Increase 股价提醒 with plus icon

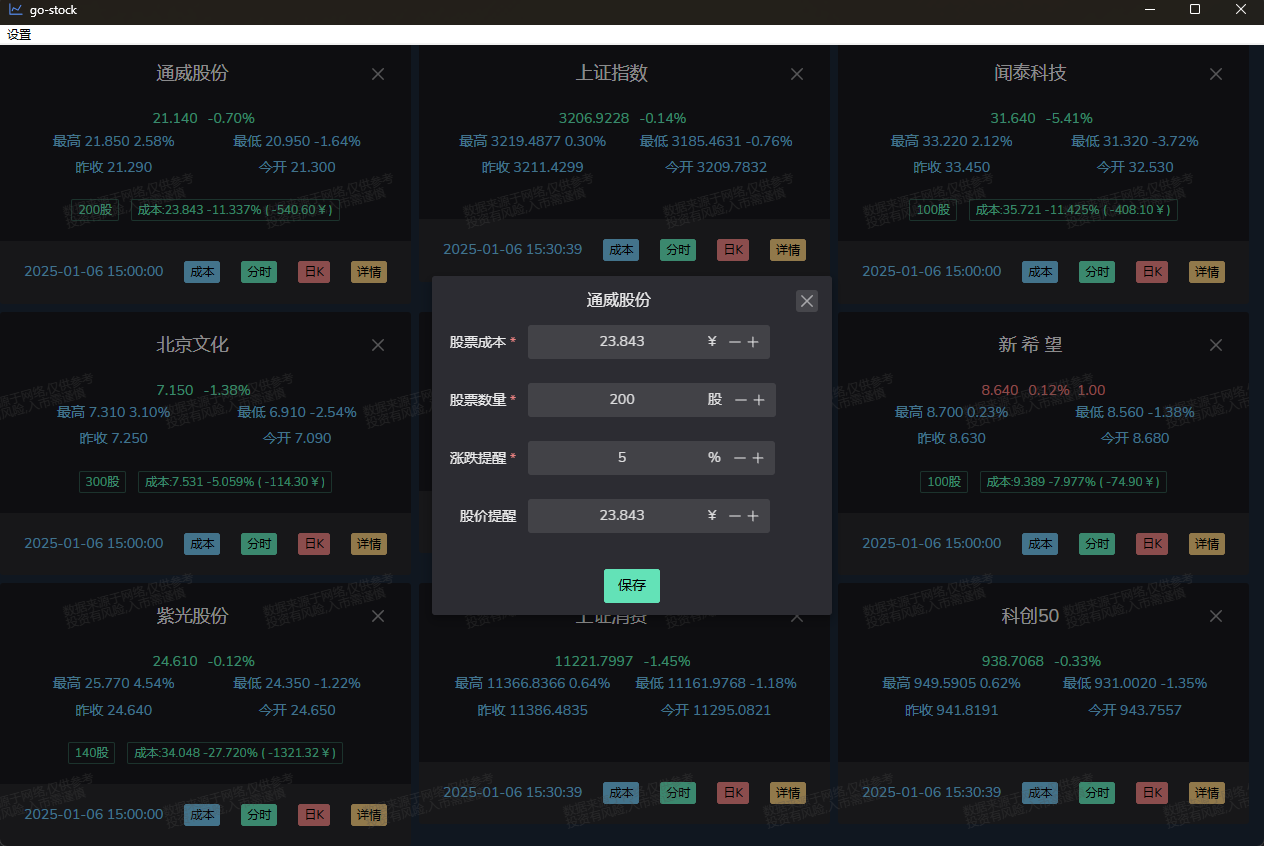(x=753, y=516)
